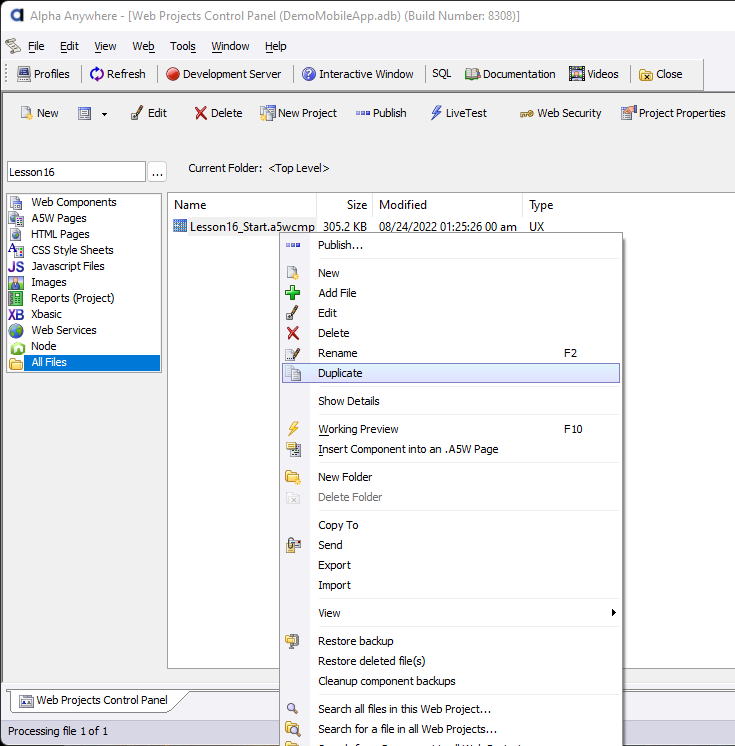Select Node category
The height and width of the screenshot is (746, 735).
coord(43,346)
